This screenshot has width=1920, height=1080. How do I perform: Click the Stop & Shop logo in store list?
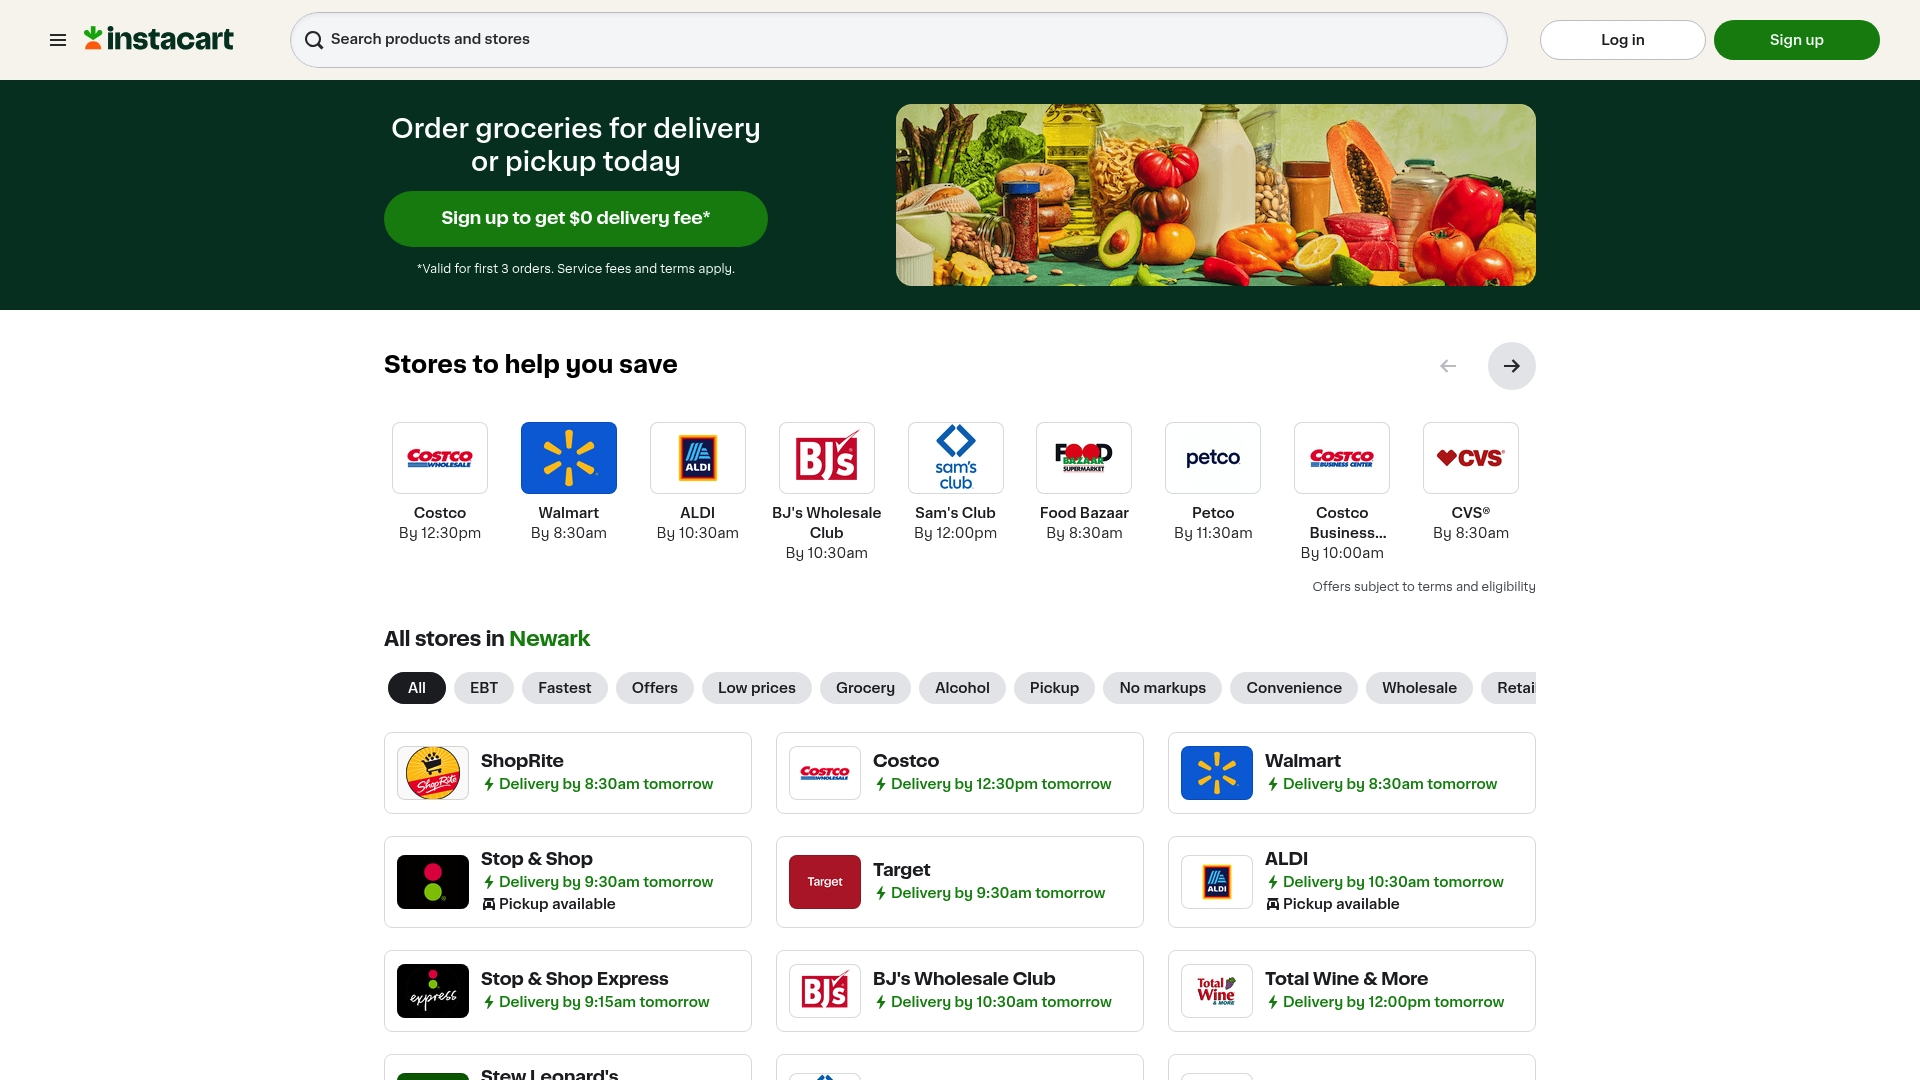click(433, 882)
